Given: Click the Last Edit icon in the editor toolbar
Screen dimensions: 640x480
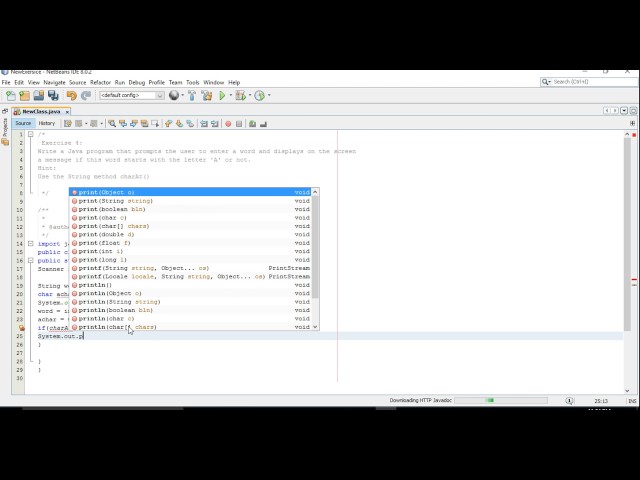Looking at the screenshot, I should 68,123.
